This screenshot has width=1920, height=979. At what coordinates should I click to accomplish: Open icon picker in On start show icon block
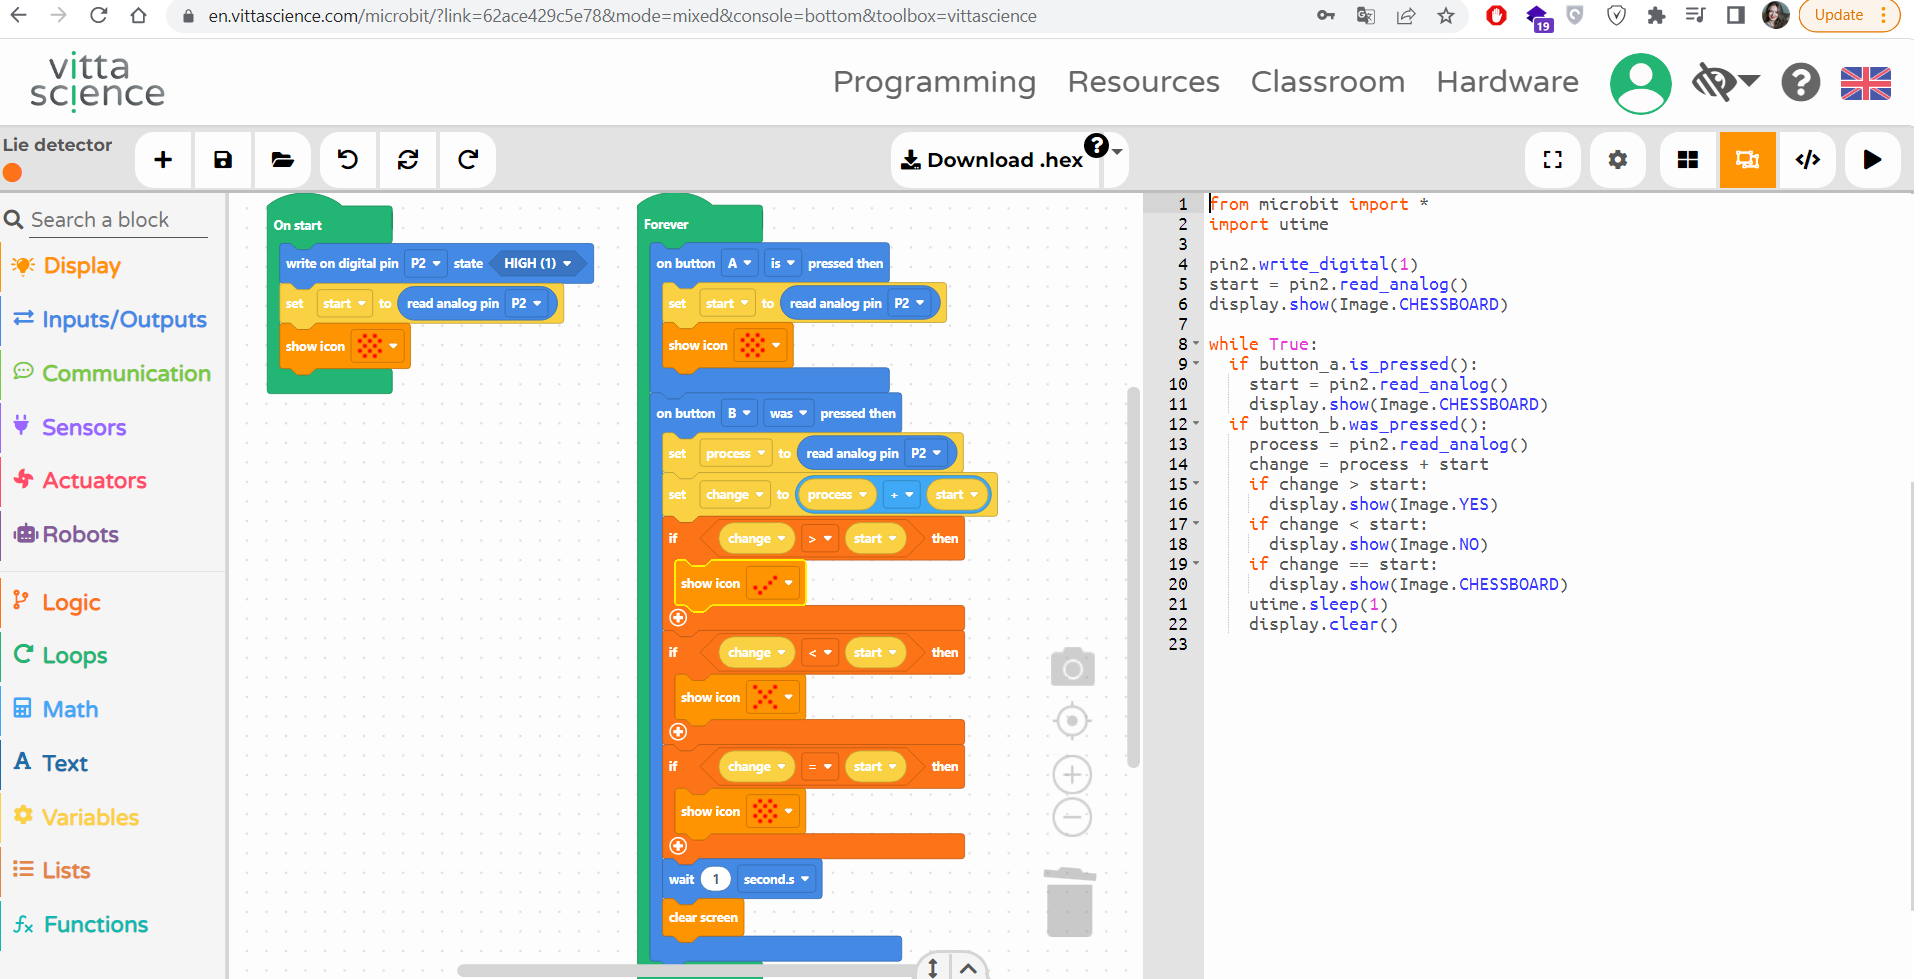tap(378, 346)
